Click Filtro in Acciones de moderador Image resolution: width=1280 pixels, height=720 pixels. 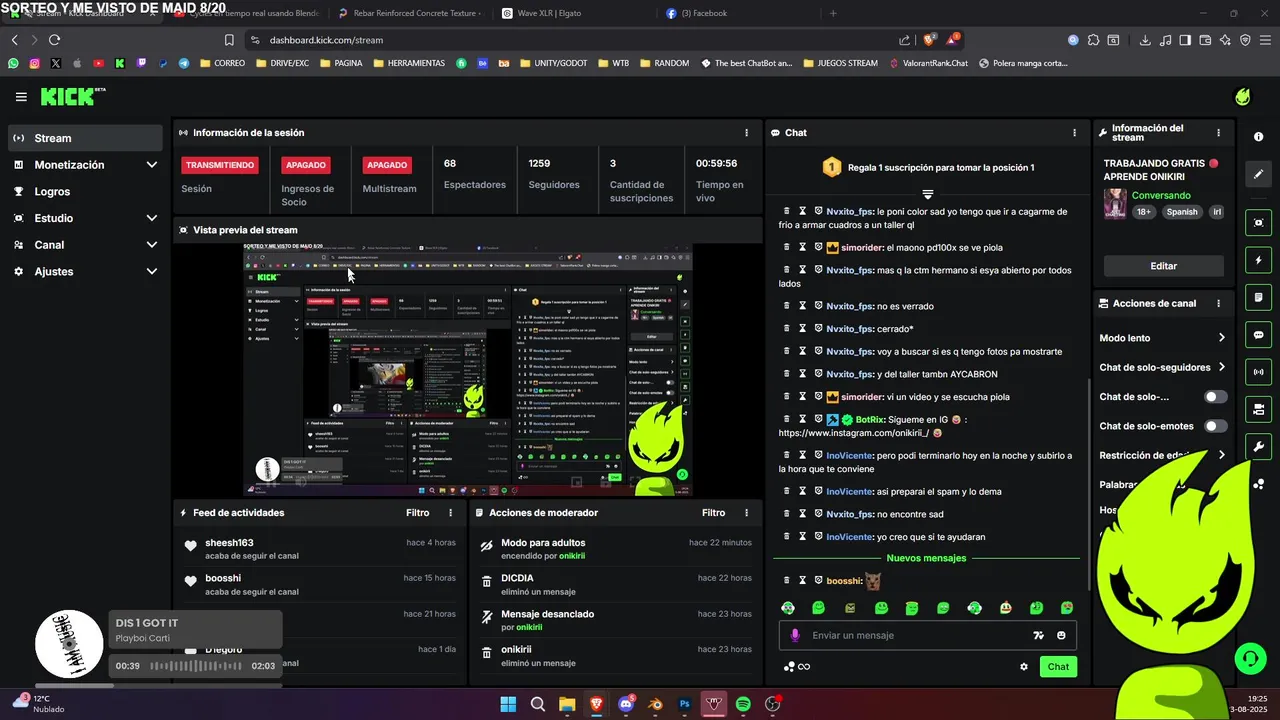(713, 513)
